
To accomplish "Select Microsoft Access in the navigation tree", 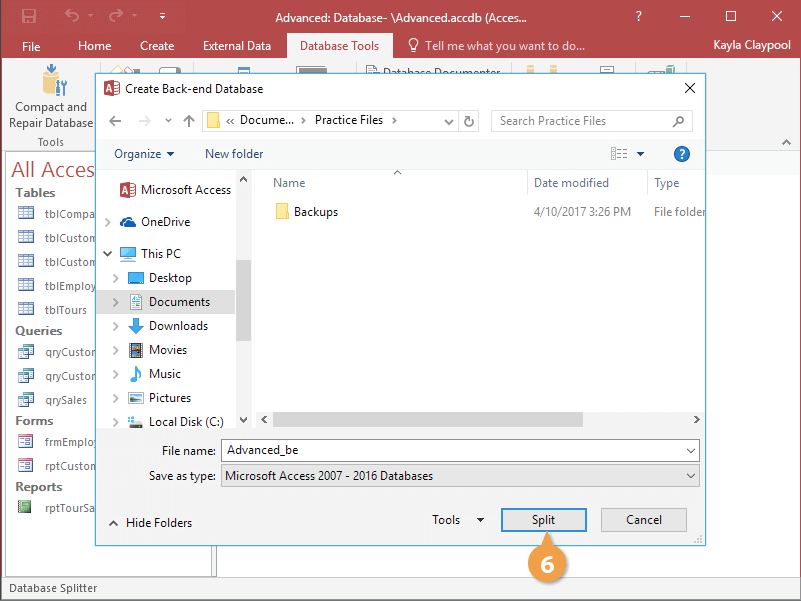I will tap(175, 190).
